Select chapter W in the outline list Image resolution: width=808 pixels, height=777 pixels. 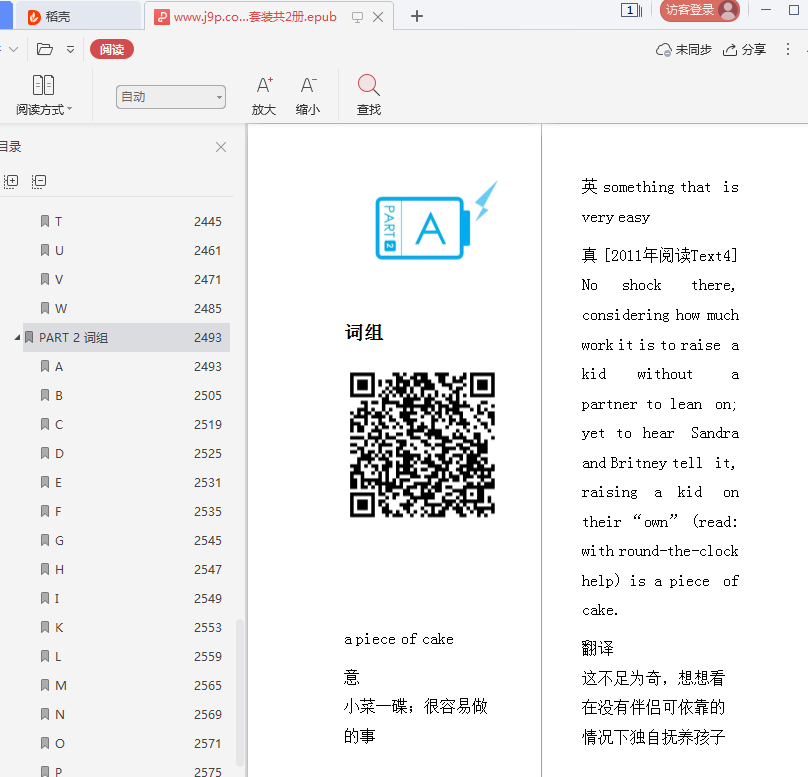[60, 308]
